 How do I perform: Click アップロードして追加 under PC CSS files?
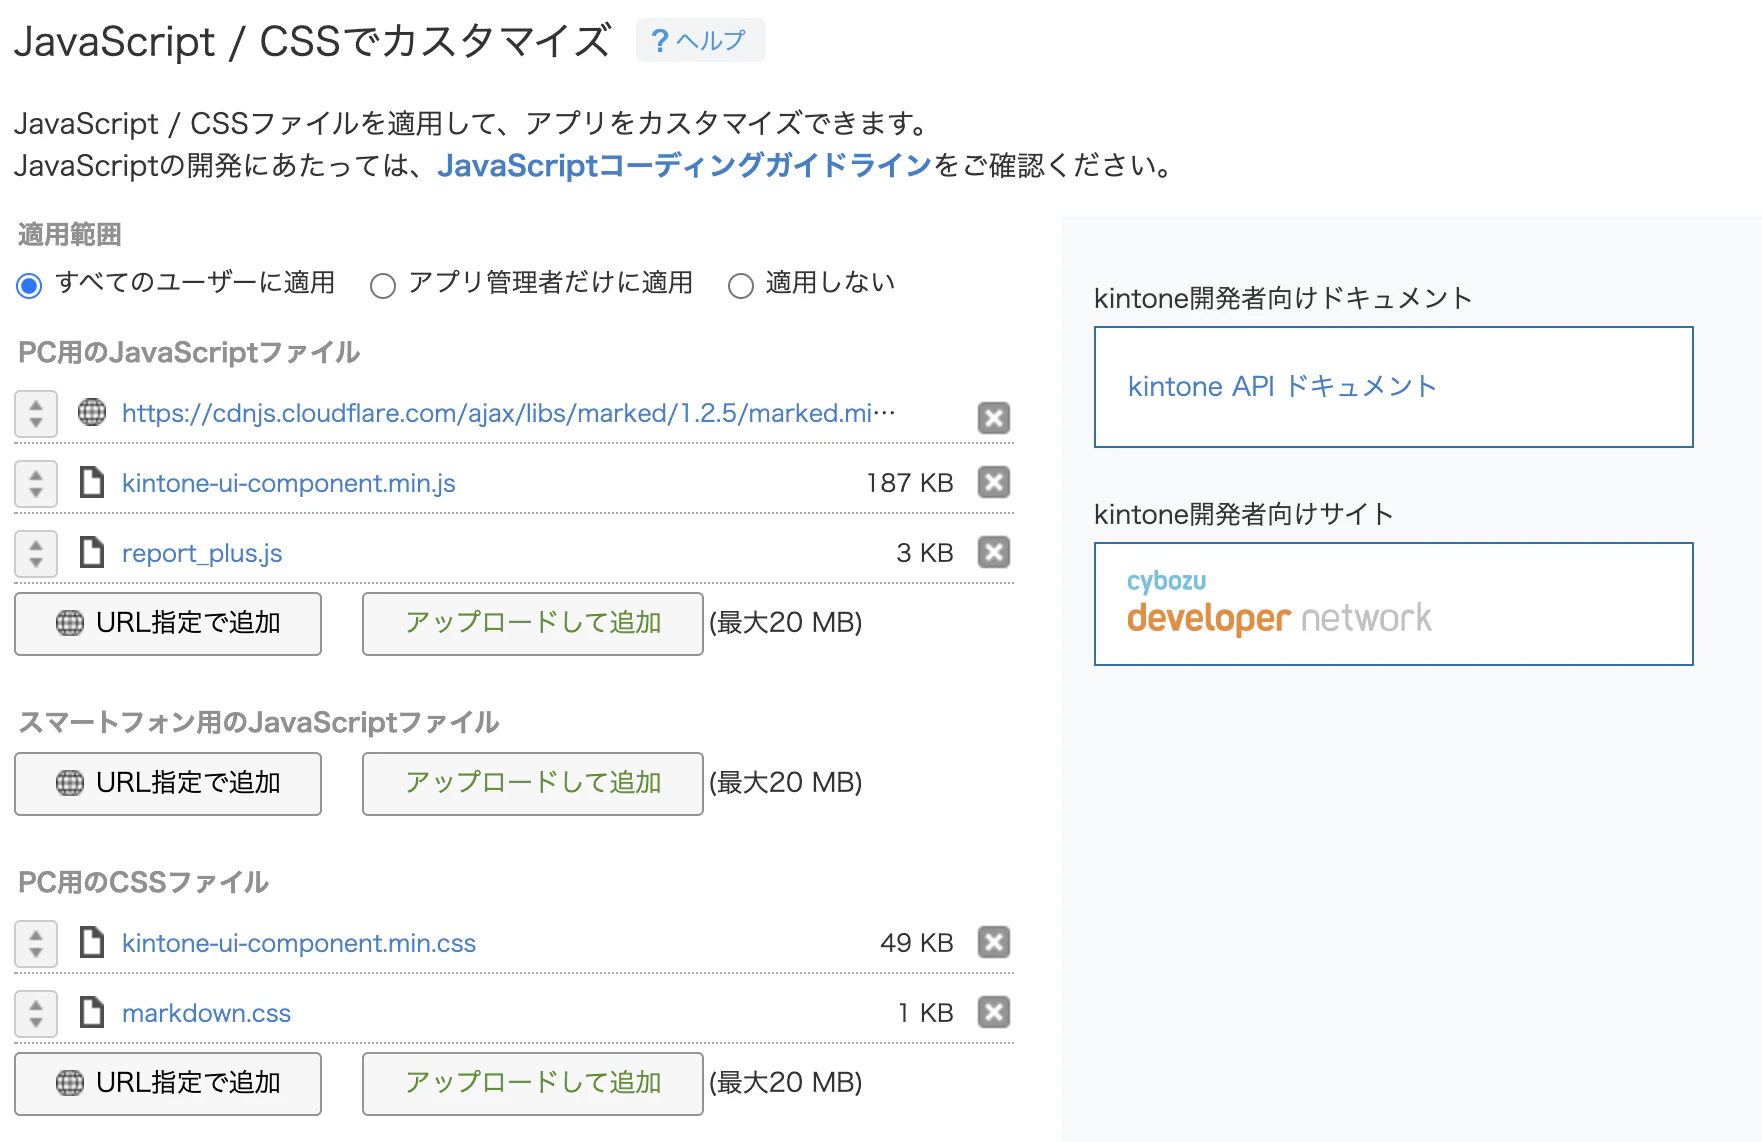(533, 1084)
